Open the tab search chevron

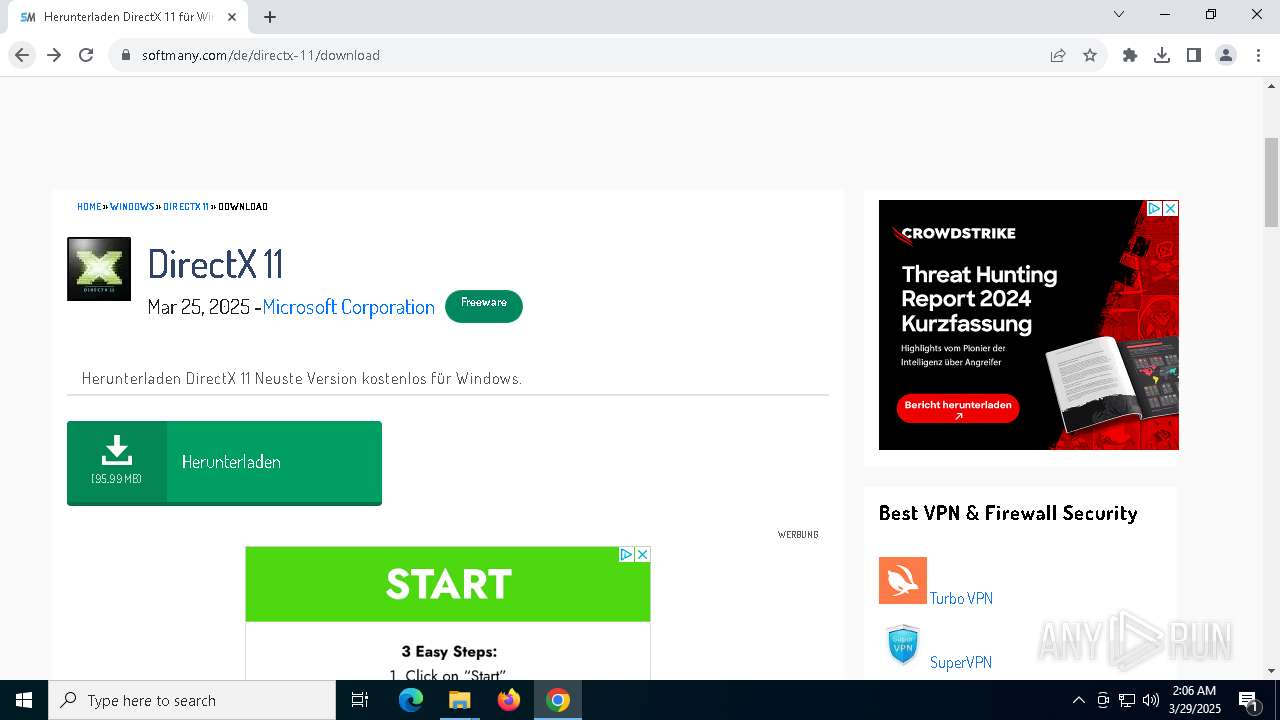(1119, 14)
